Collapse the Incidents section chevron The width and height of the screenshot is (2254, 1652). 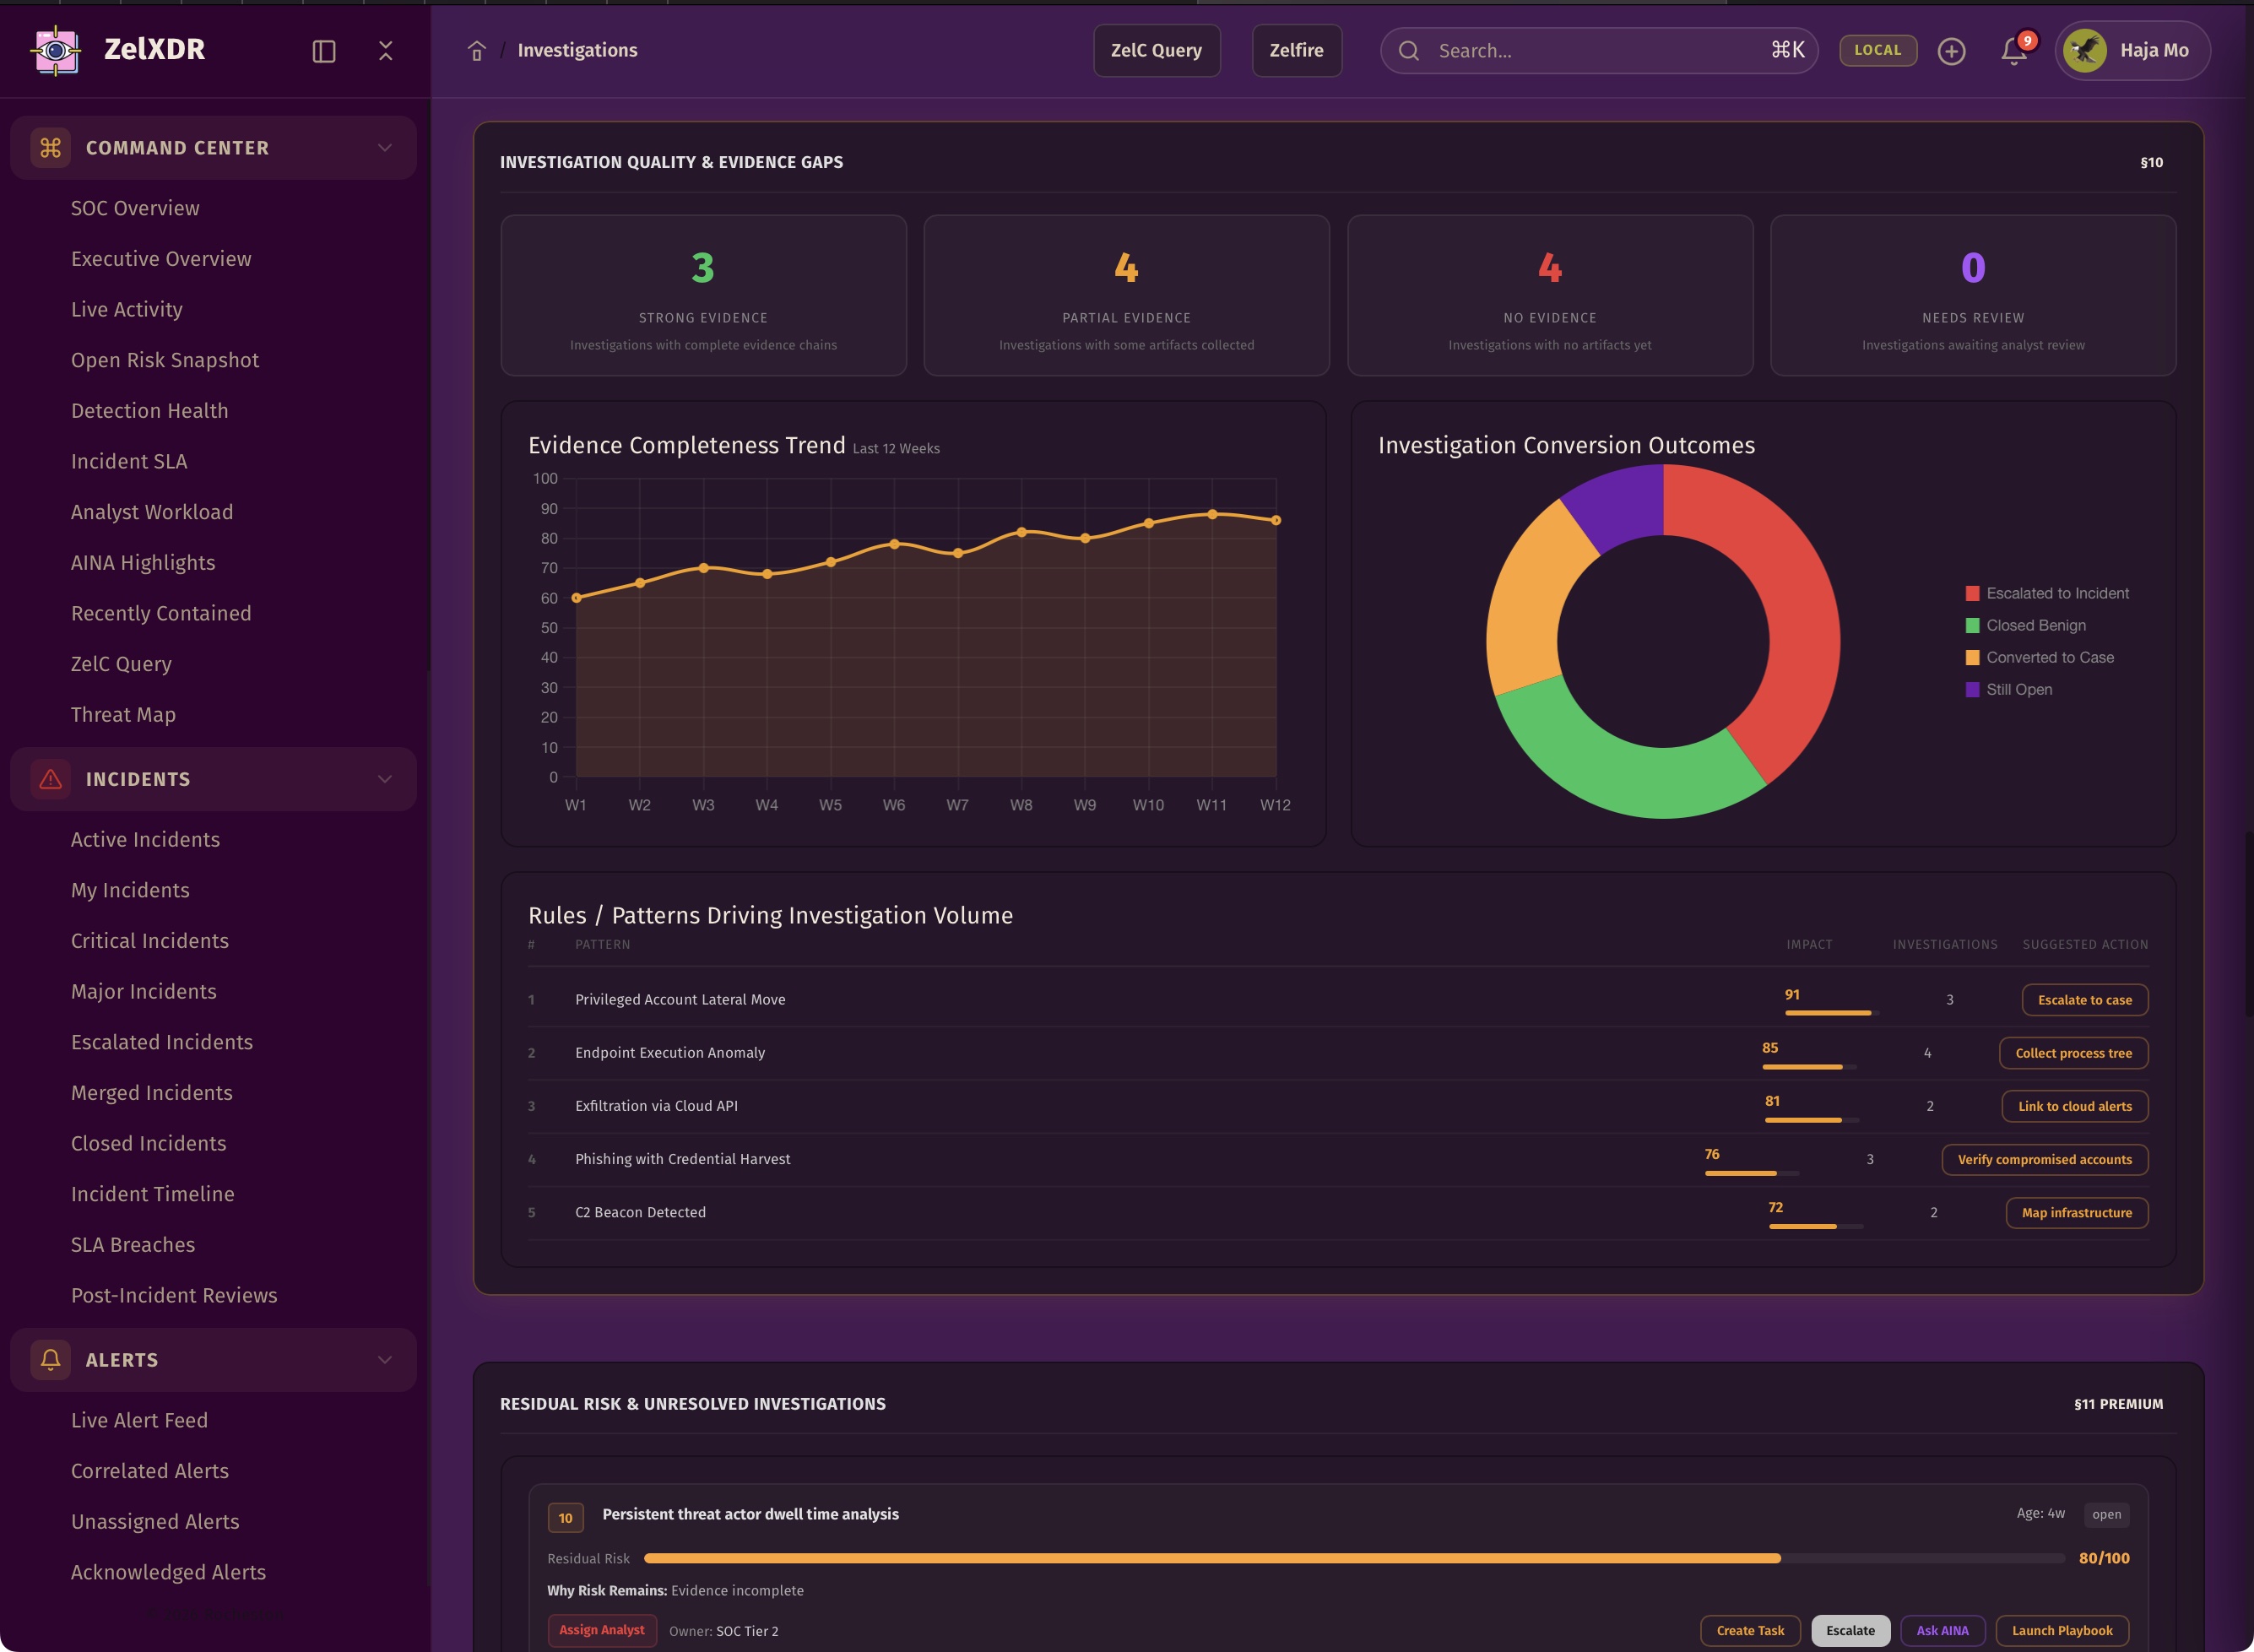[x=385, y=779]
